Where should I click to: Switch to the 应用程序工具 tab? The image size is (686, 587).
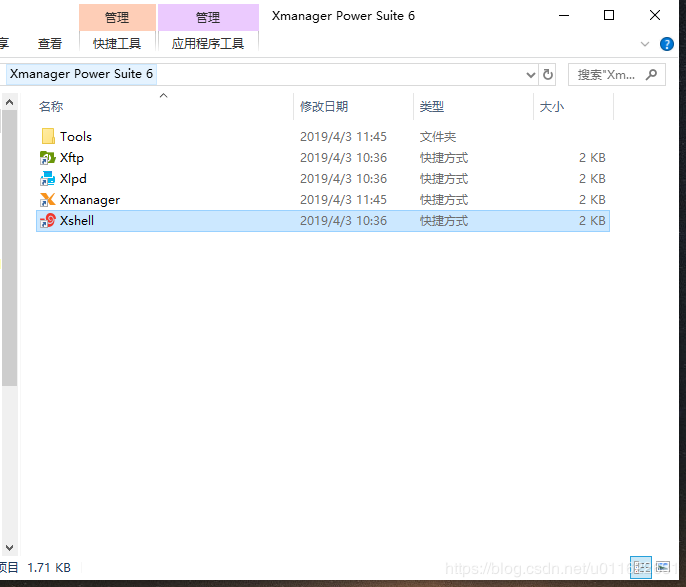tap(208, 43)
